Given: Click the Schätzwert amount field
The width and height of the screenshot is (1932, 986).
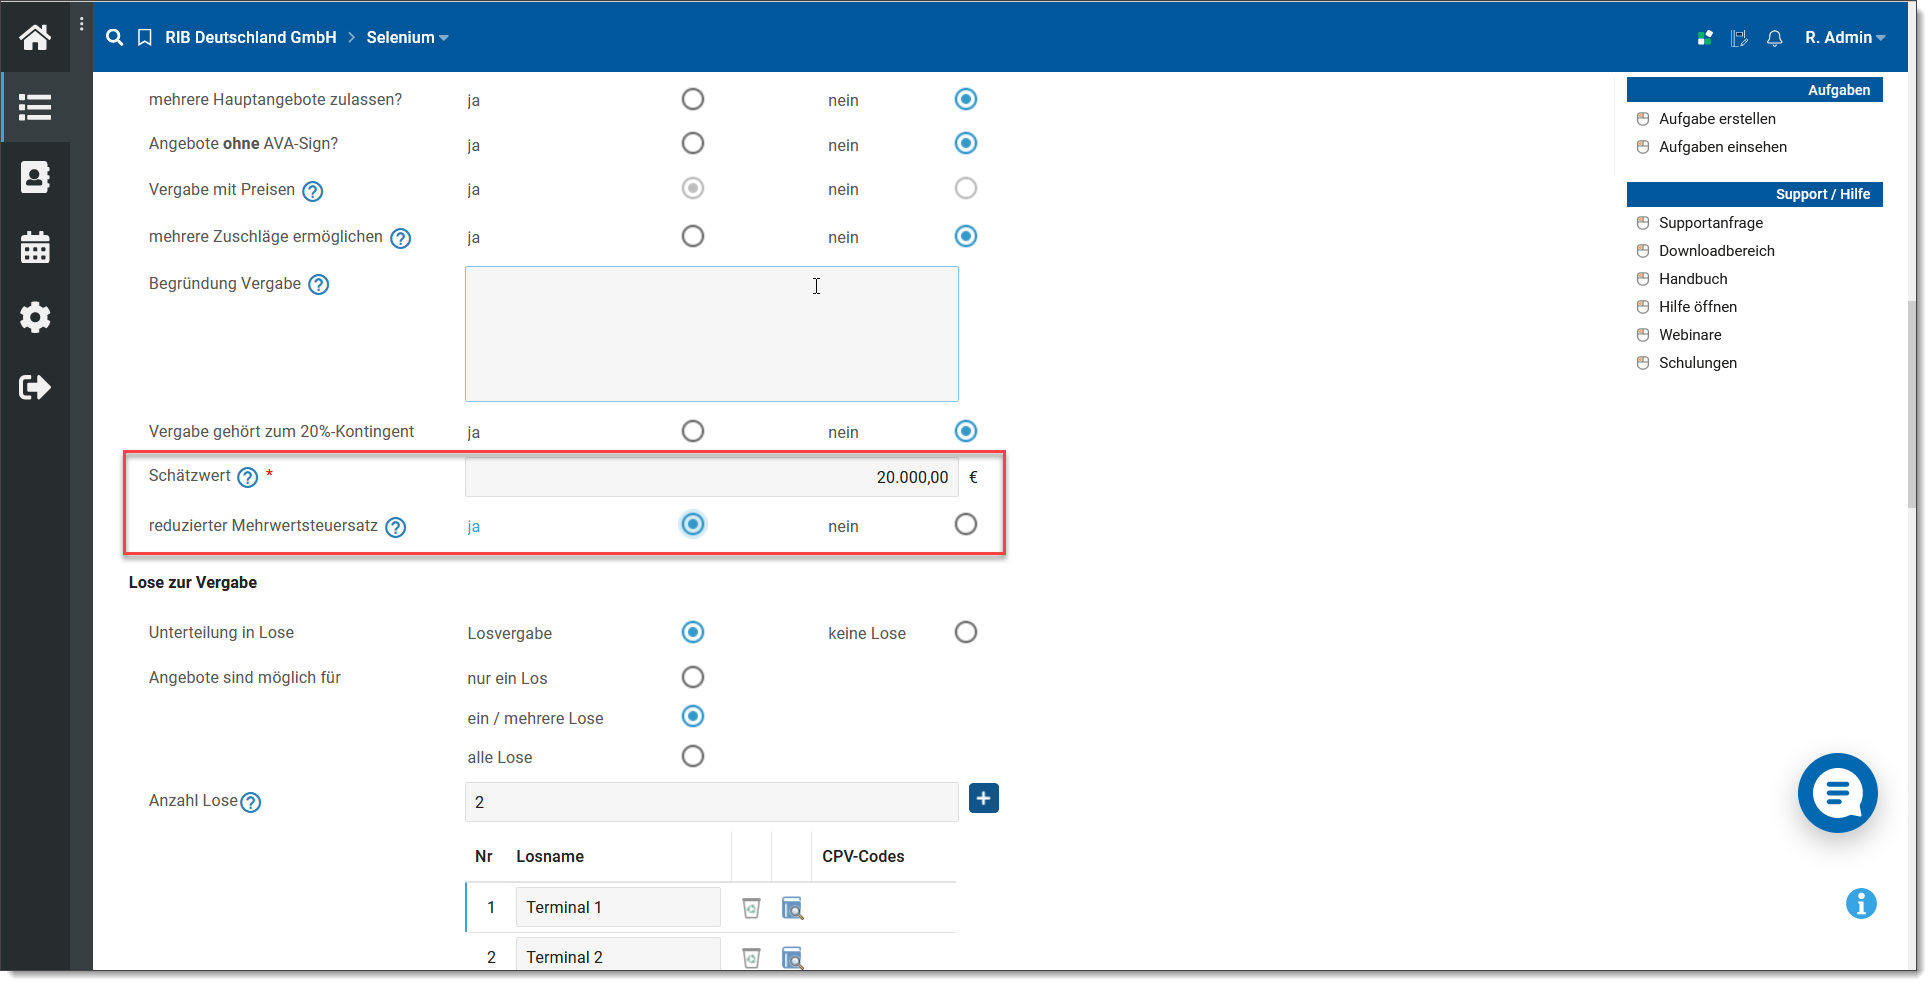Looking at the screenshot, I should pos(712,477).
